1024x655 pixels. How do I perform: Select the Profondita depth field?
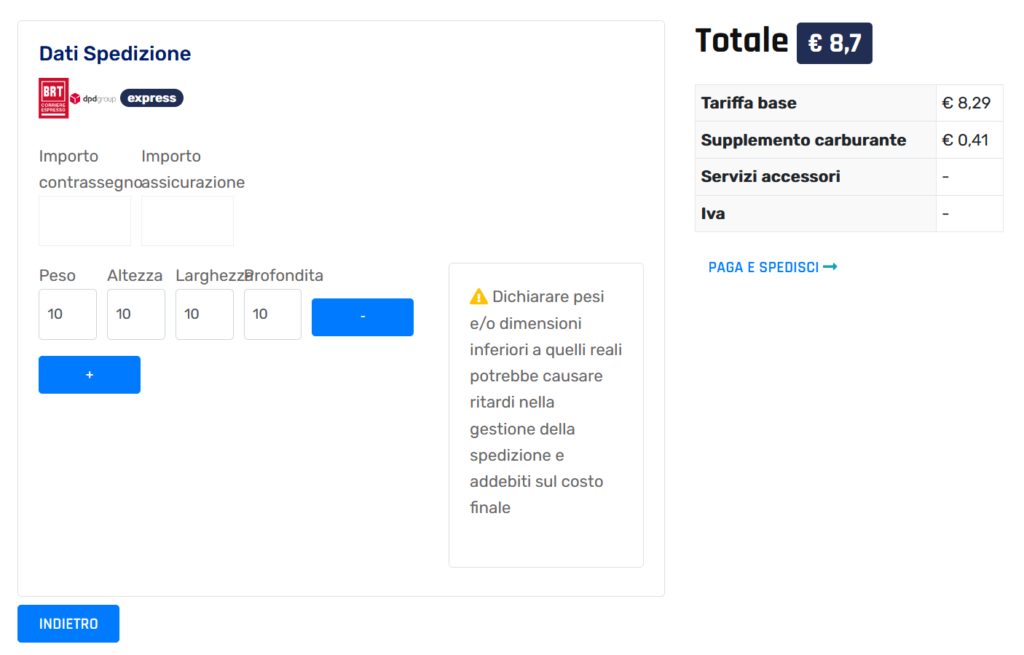pos(272,314)
